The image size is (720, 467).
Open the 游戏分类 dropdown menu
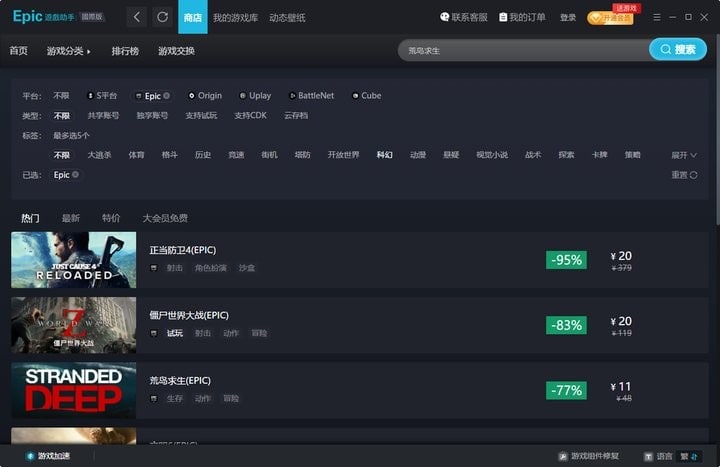(x=68, y=51)
